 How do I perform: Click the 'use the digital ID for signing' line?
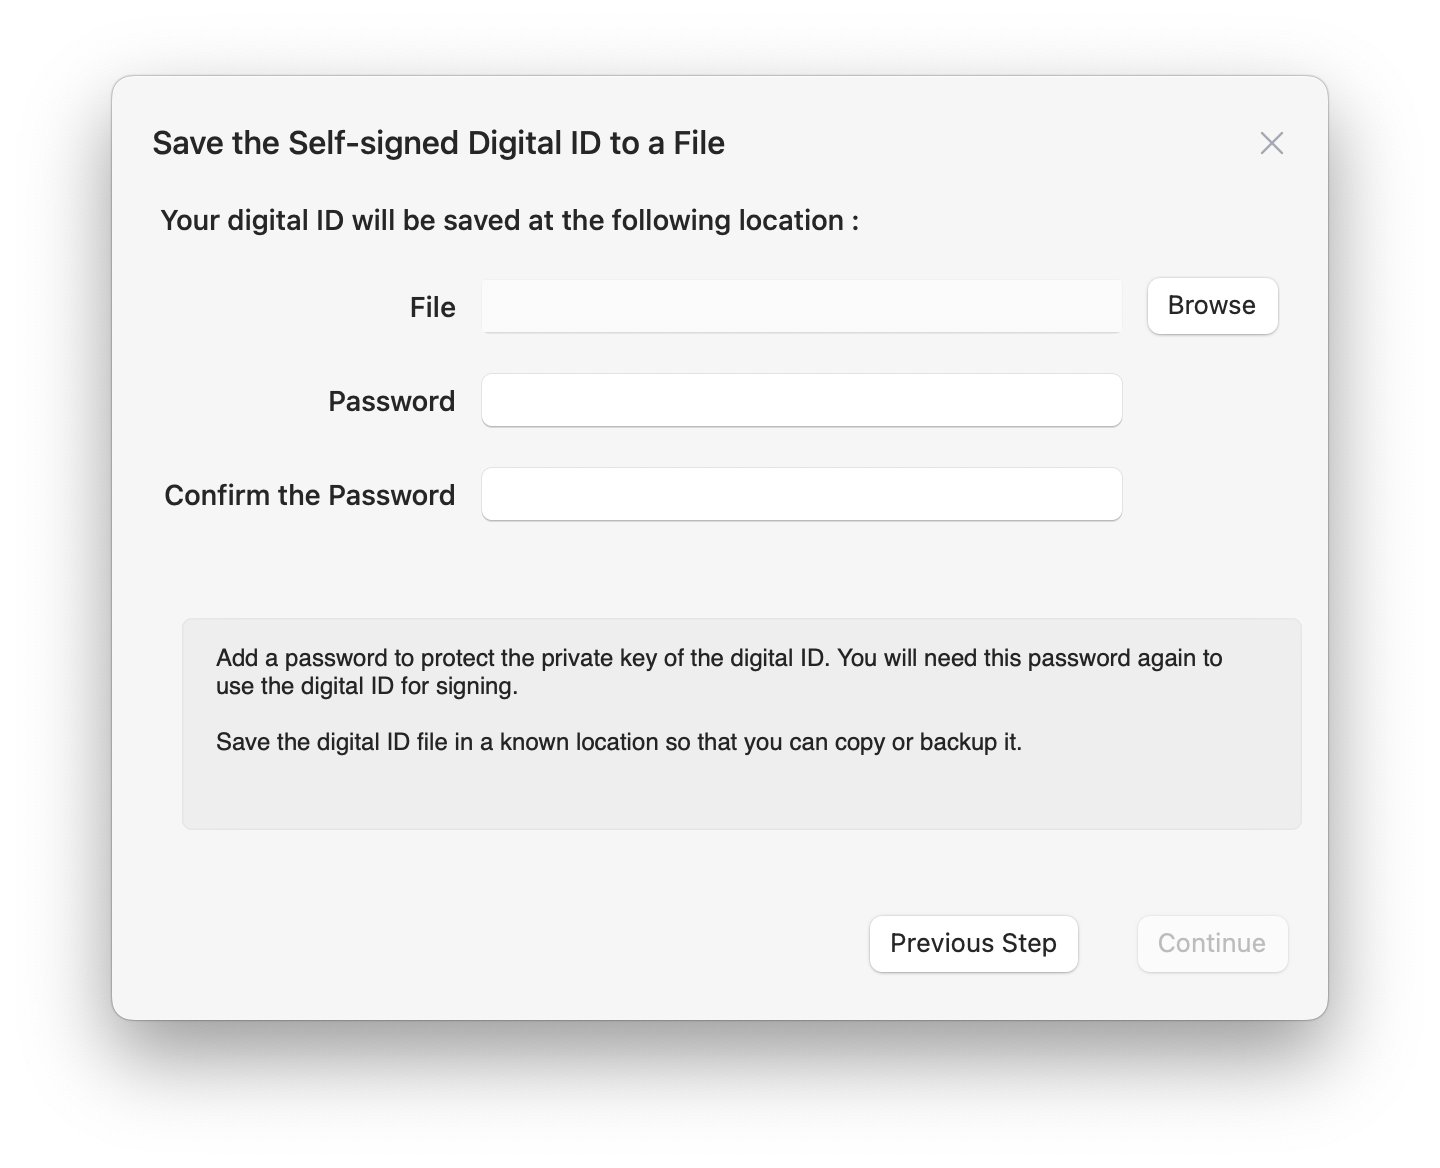pos(366,686)
